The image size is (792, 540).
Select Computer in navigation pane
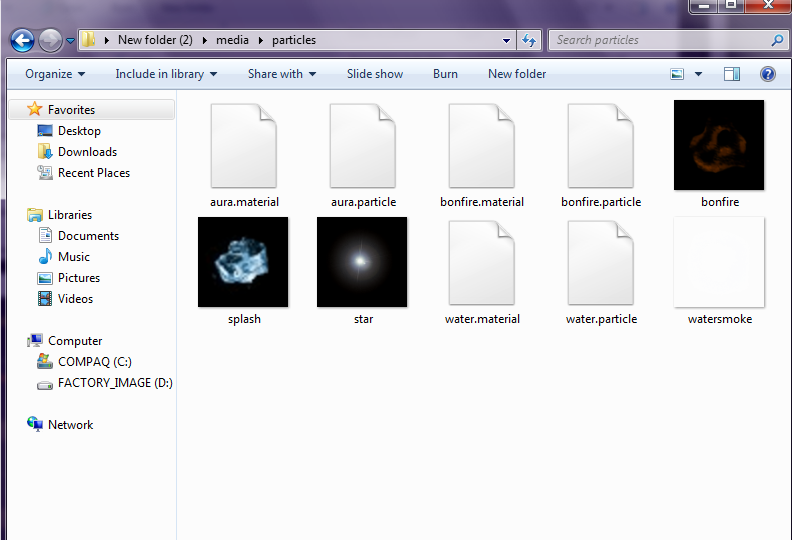[75, 341]
